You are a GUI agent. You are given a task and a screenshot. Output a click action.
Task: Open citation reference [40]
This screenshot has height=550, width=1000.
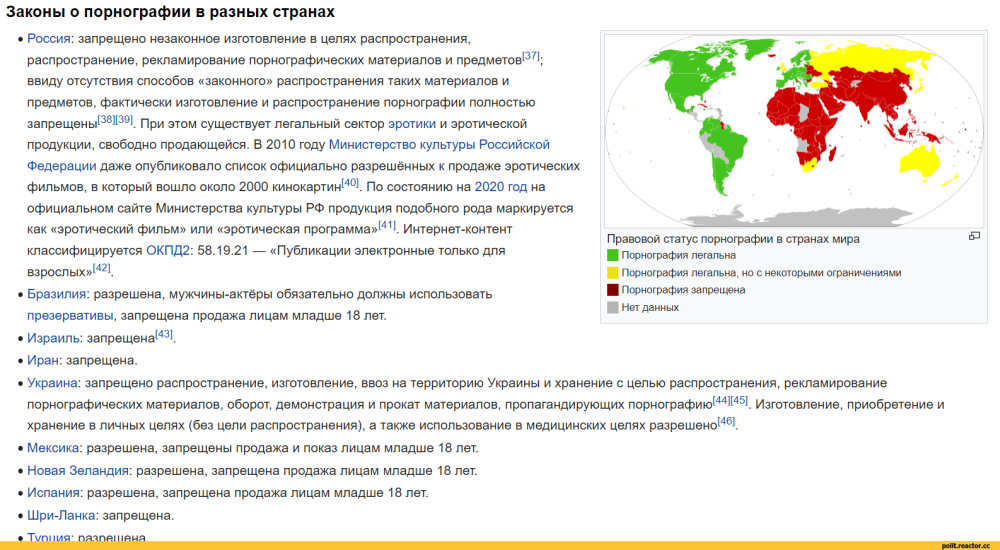pyautogui.click(x=350, y=183)
